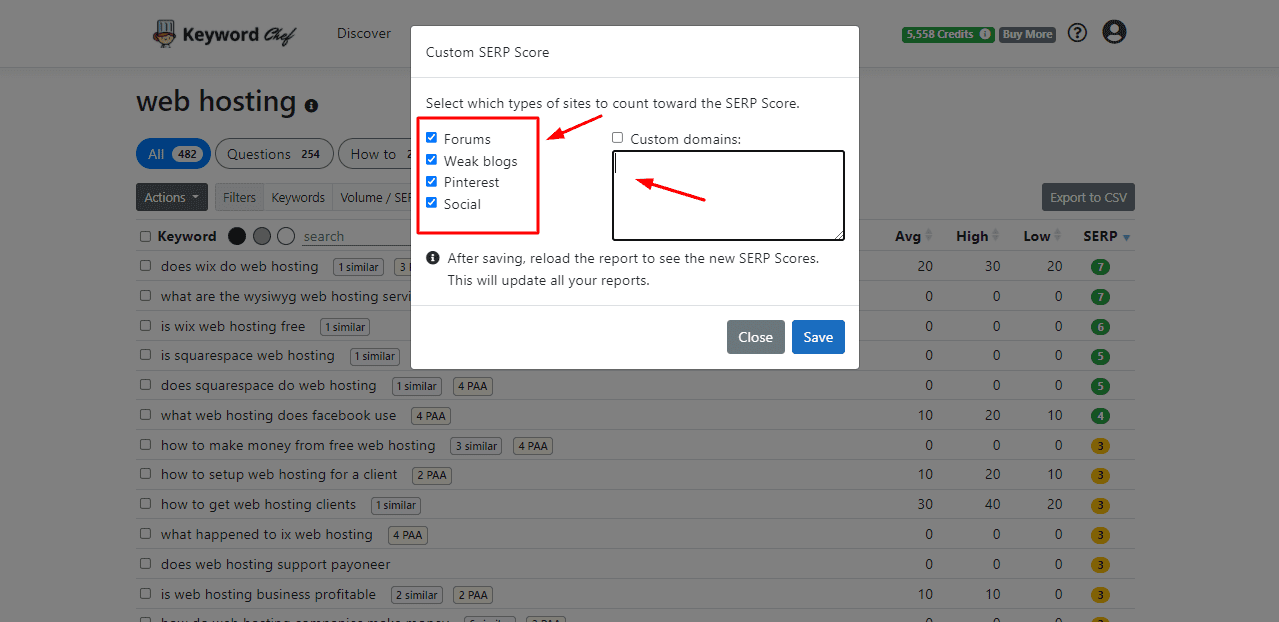Open the Discover menu item
This screenshot has height=622, width=1279.
pyautogui.click(x=364, y=33)
